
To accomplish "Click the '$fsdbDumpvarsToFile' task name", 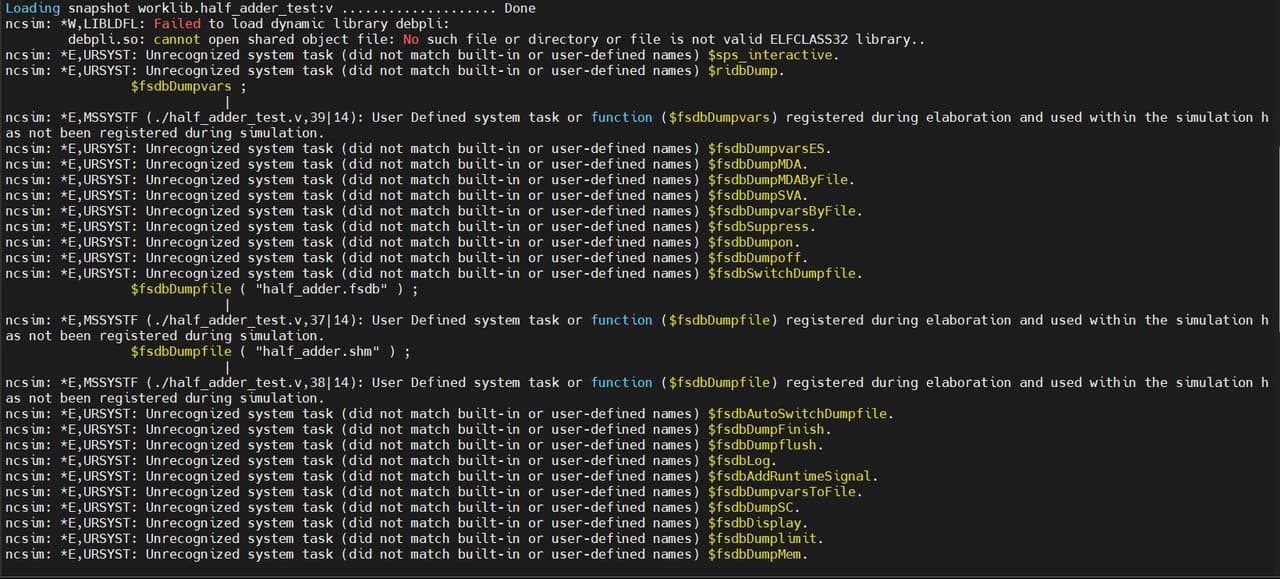I will (781, 492).
